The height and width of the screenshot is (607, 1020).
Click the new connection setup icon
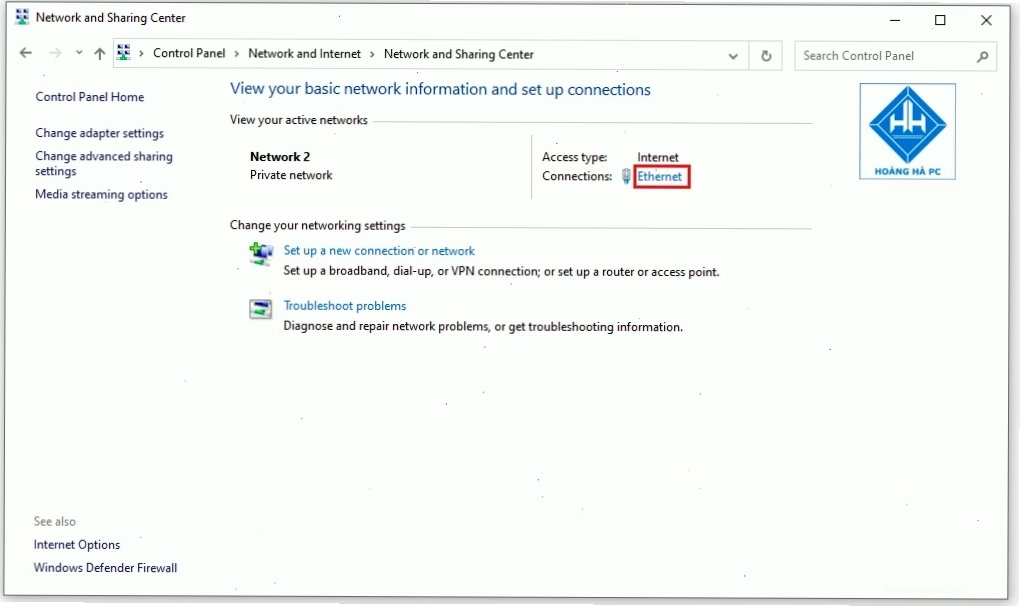click(x=261, y=252)
